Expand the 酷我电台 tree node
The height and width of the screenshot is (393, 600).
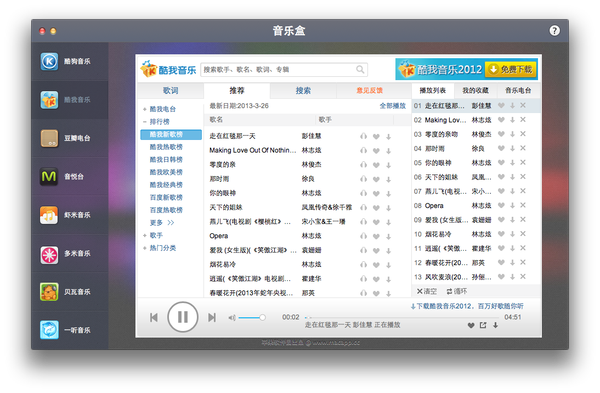point(145,109)
